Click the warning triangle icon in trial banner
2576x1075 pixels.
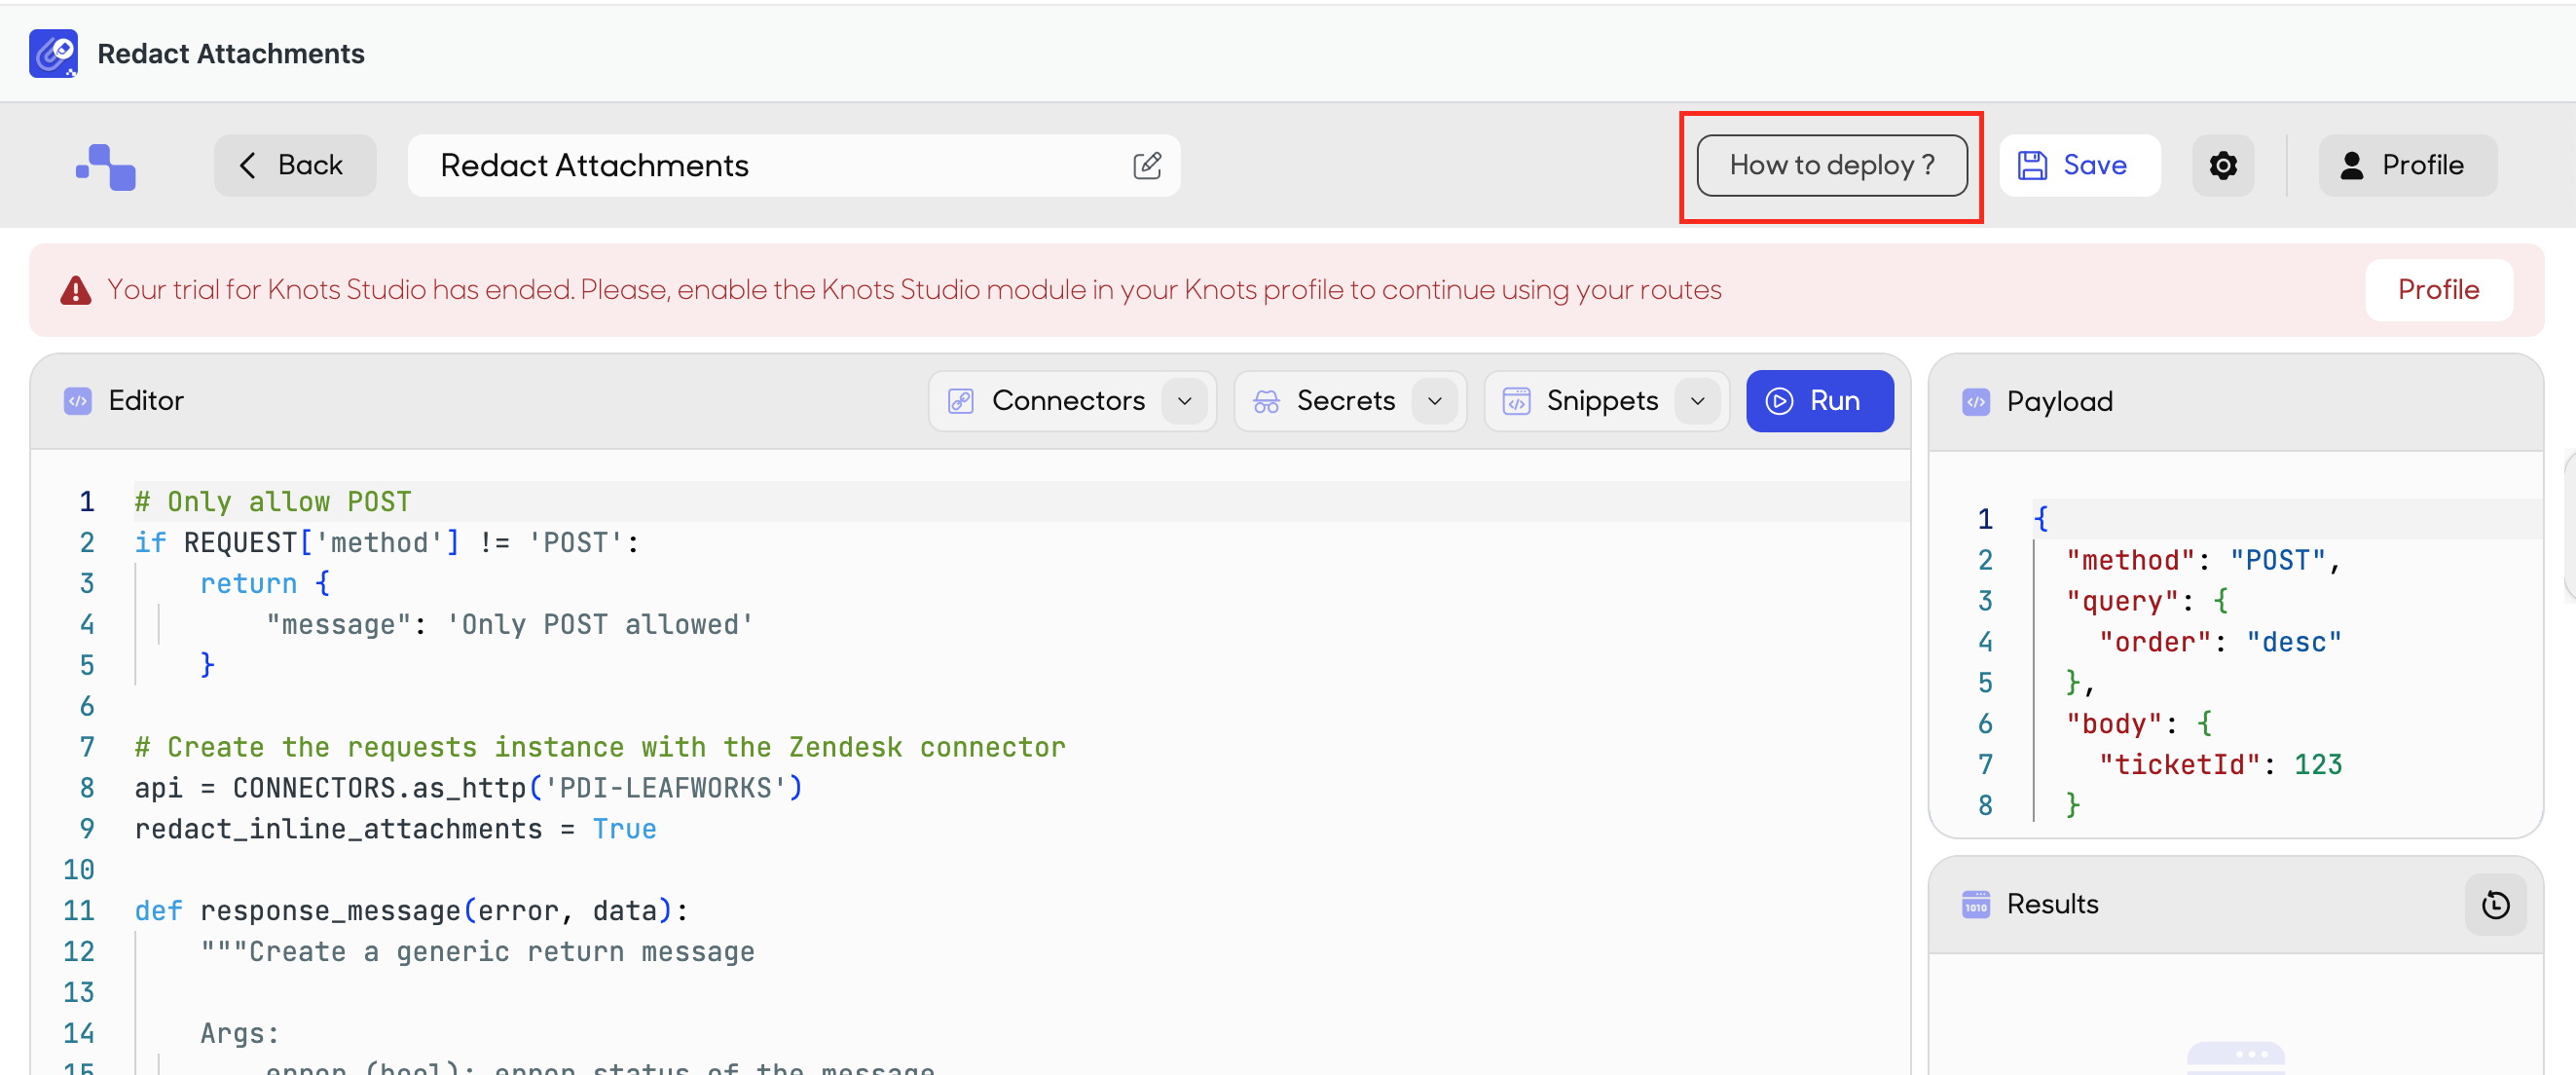(x=76, y=290)
